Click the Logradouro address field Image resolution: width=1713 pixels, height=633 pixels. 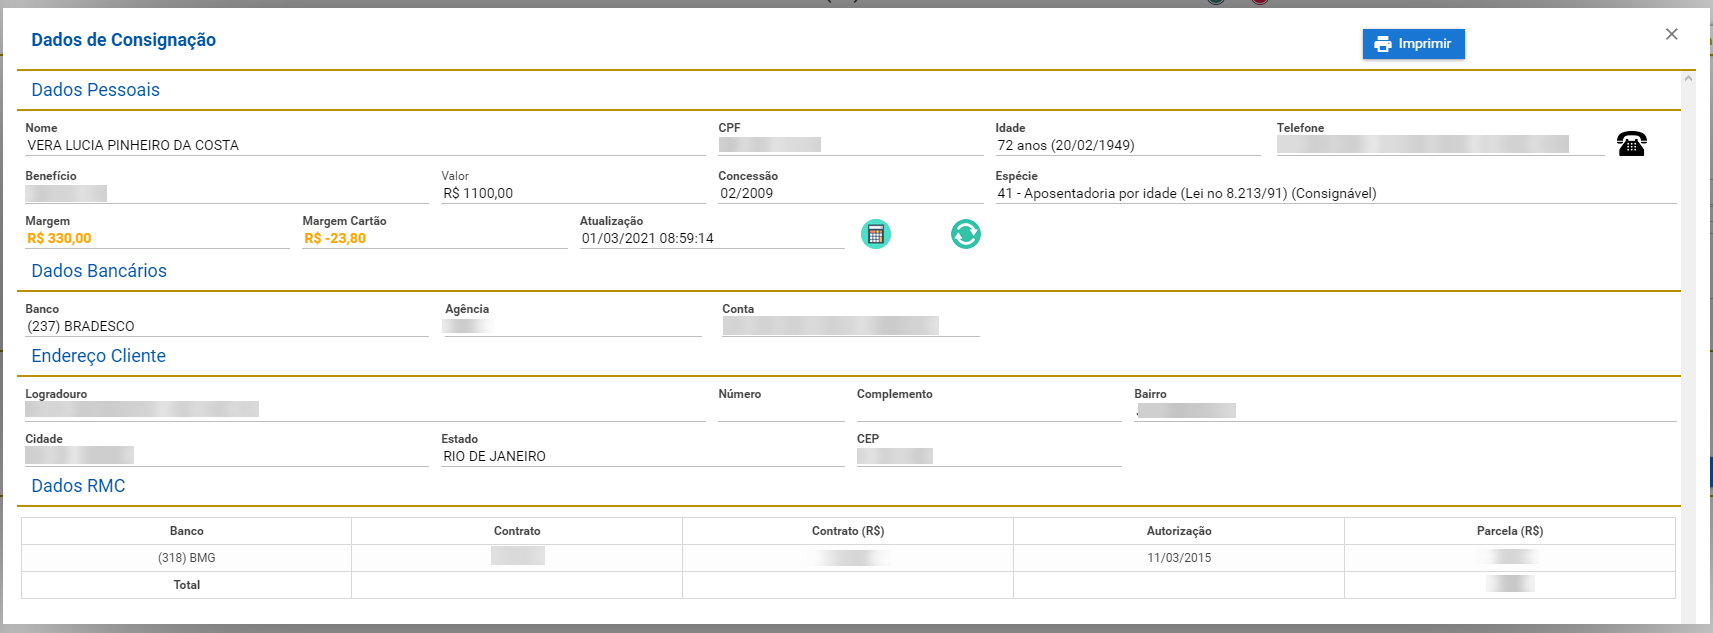(365, 411)
